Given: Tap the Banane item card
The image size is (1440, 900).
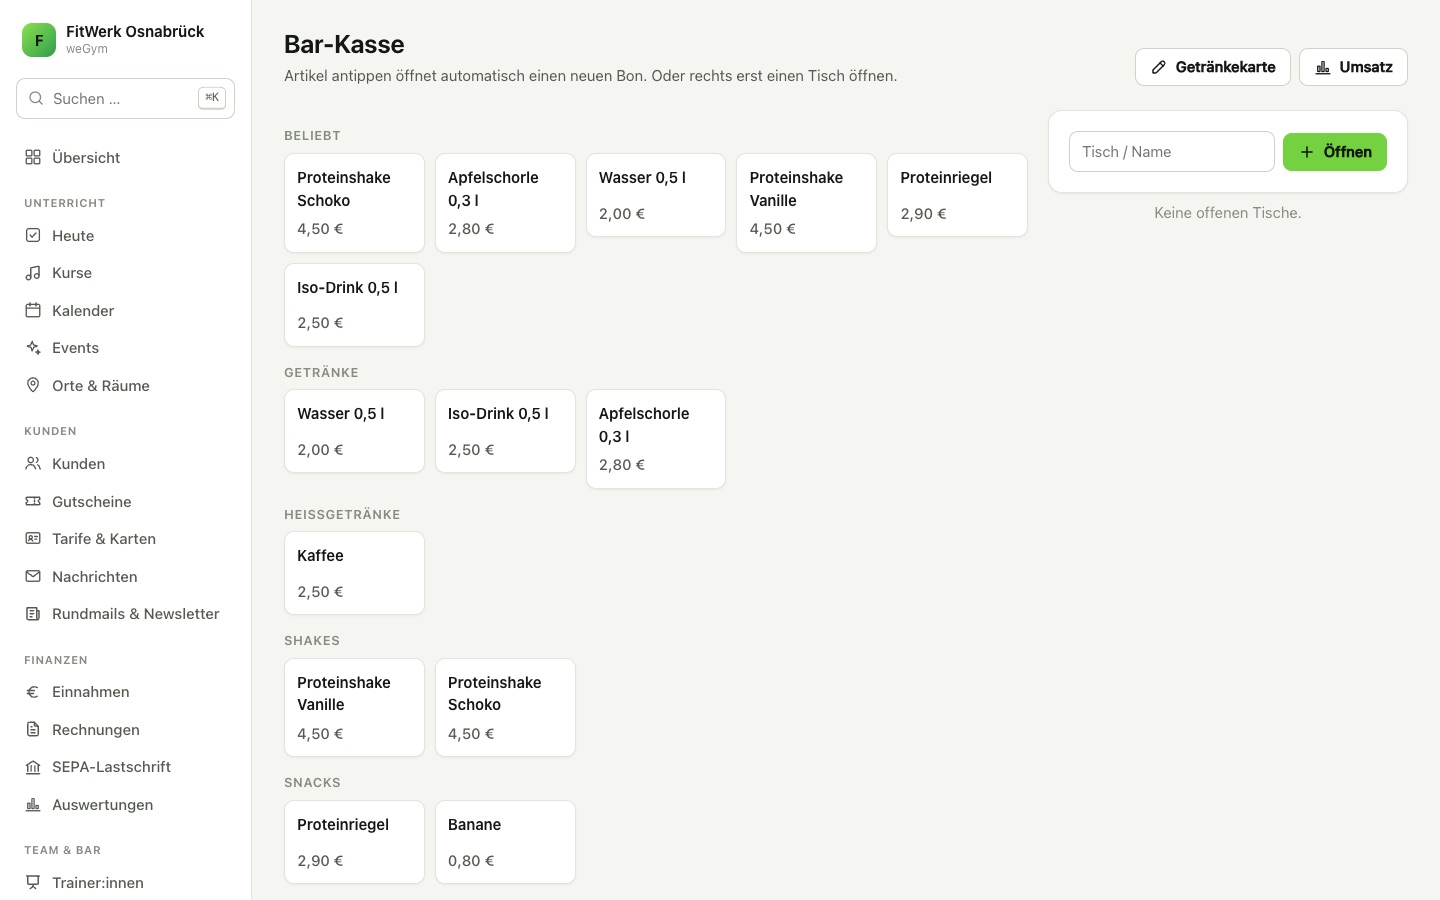Looking at the screenshot, I should (505, 842).
